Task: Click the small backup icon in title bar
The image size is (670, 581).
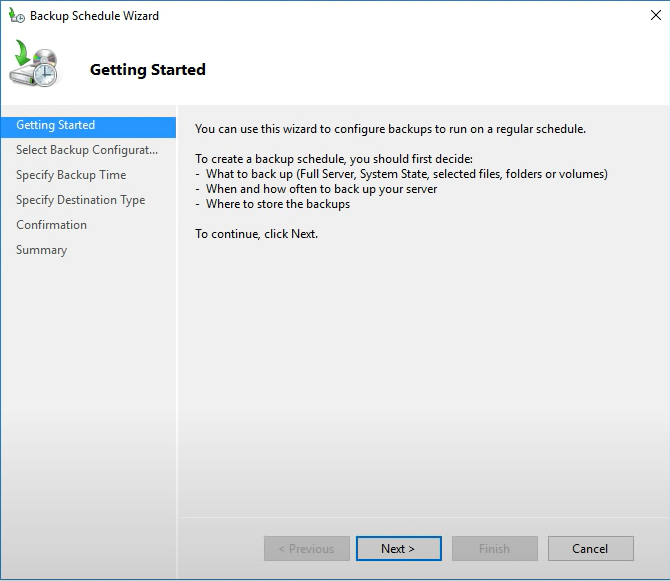Action: point(16,16)
